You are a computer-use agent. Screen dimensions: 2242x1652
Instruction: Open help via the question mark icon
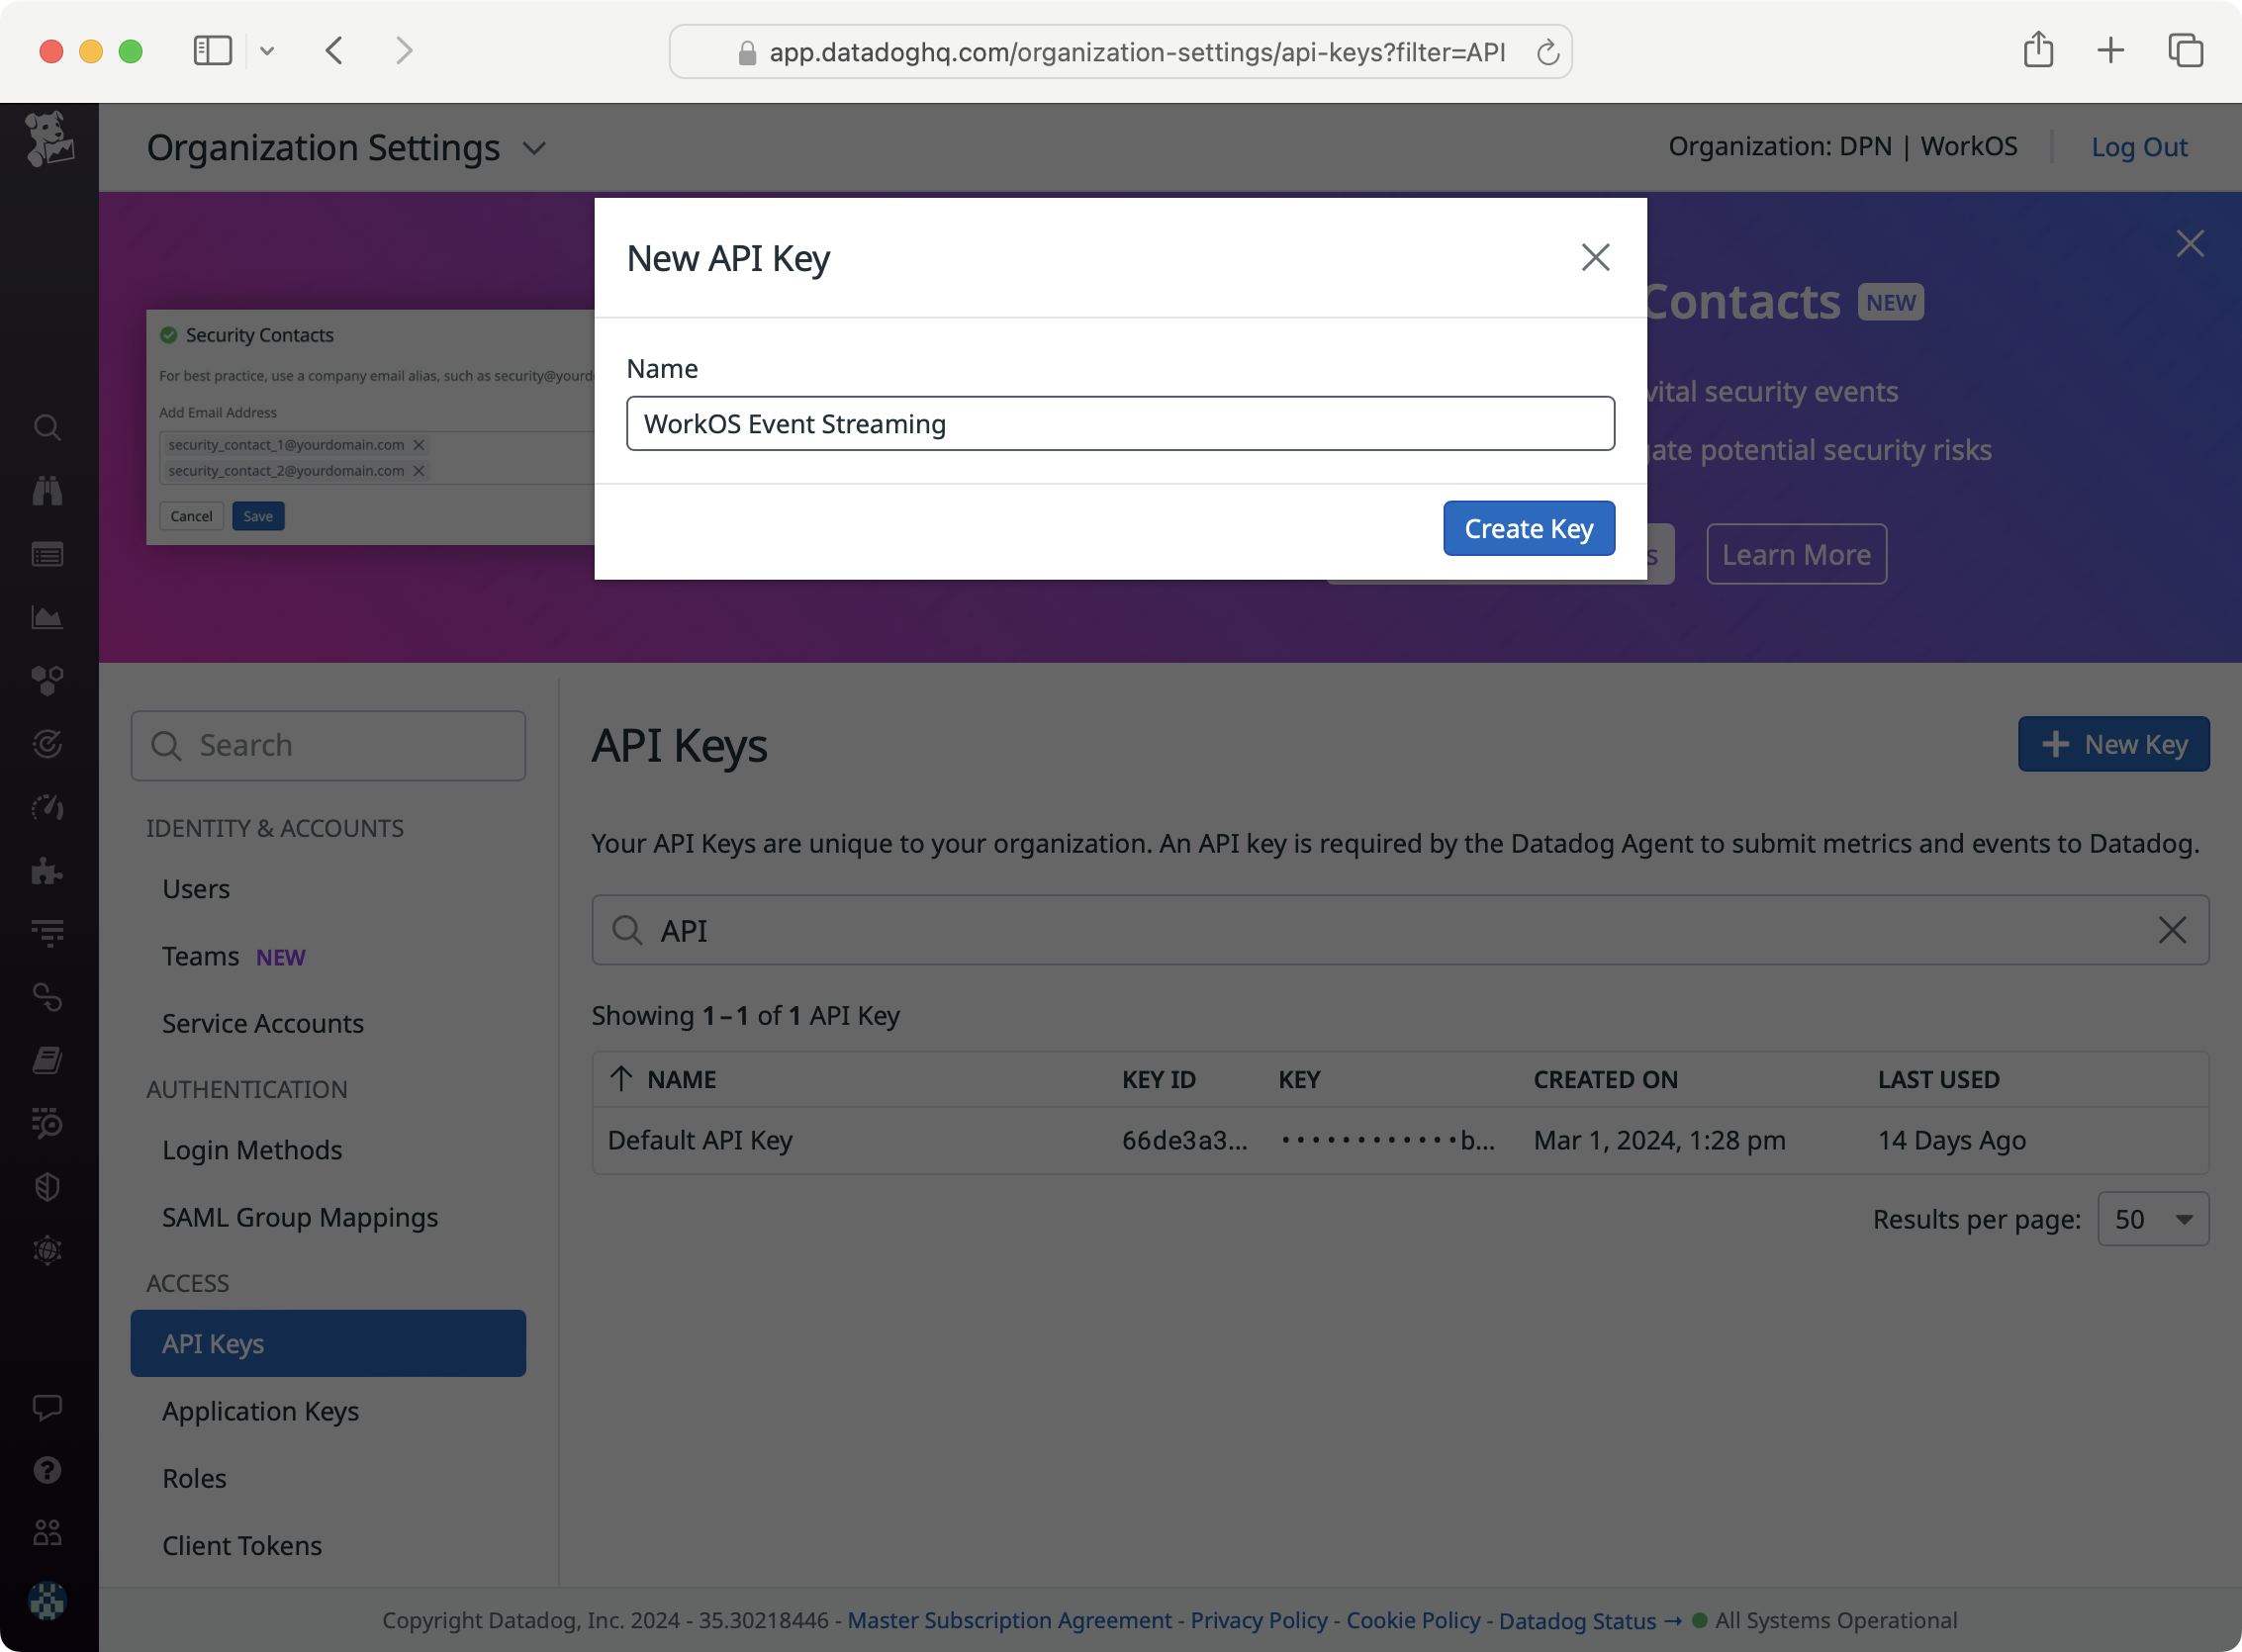(47, 1469)
